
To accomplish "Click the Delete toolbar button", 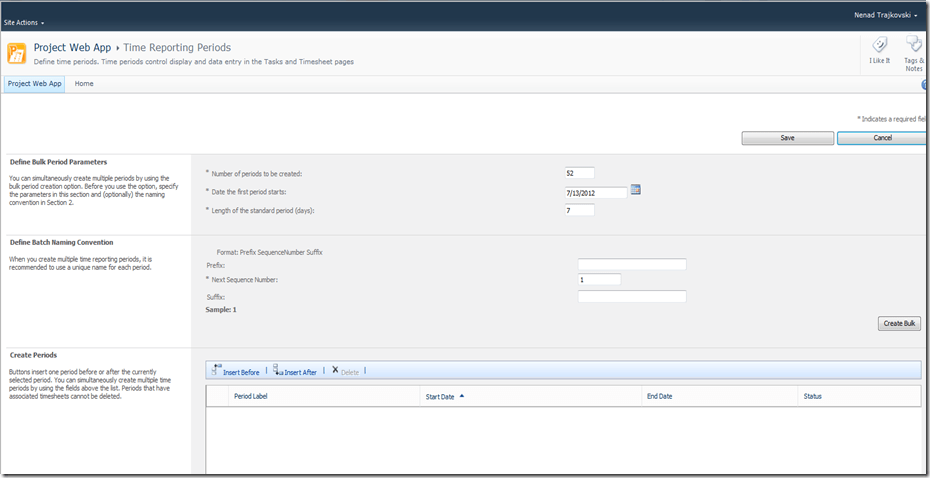I will pos(346,371).
